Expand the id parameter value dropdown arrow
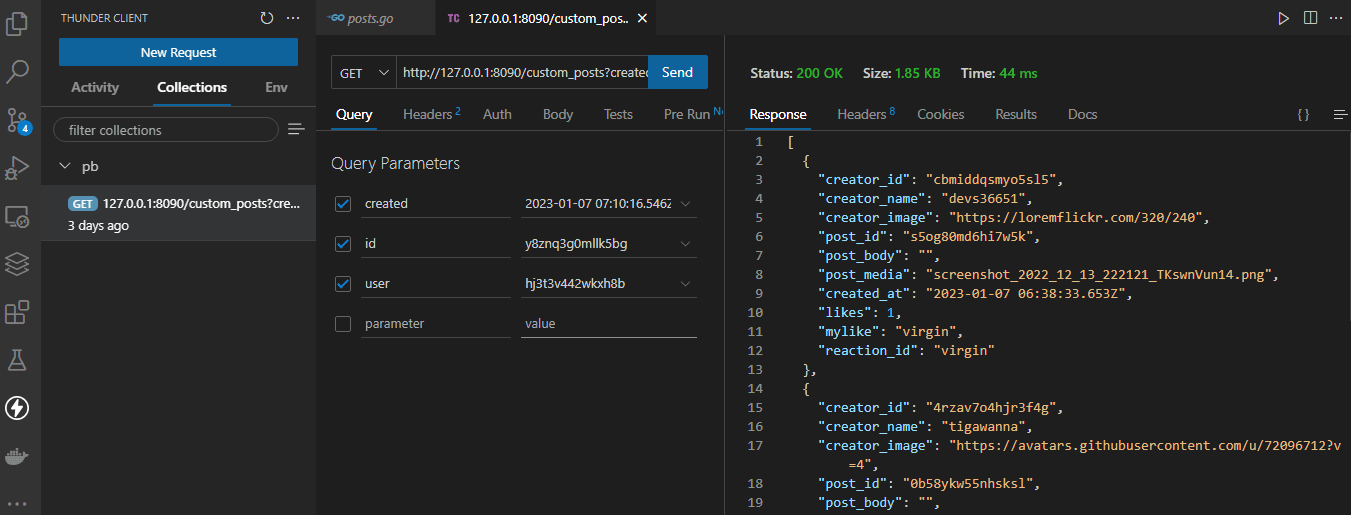 point(685,243)
